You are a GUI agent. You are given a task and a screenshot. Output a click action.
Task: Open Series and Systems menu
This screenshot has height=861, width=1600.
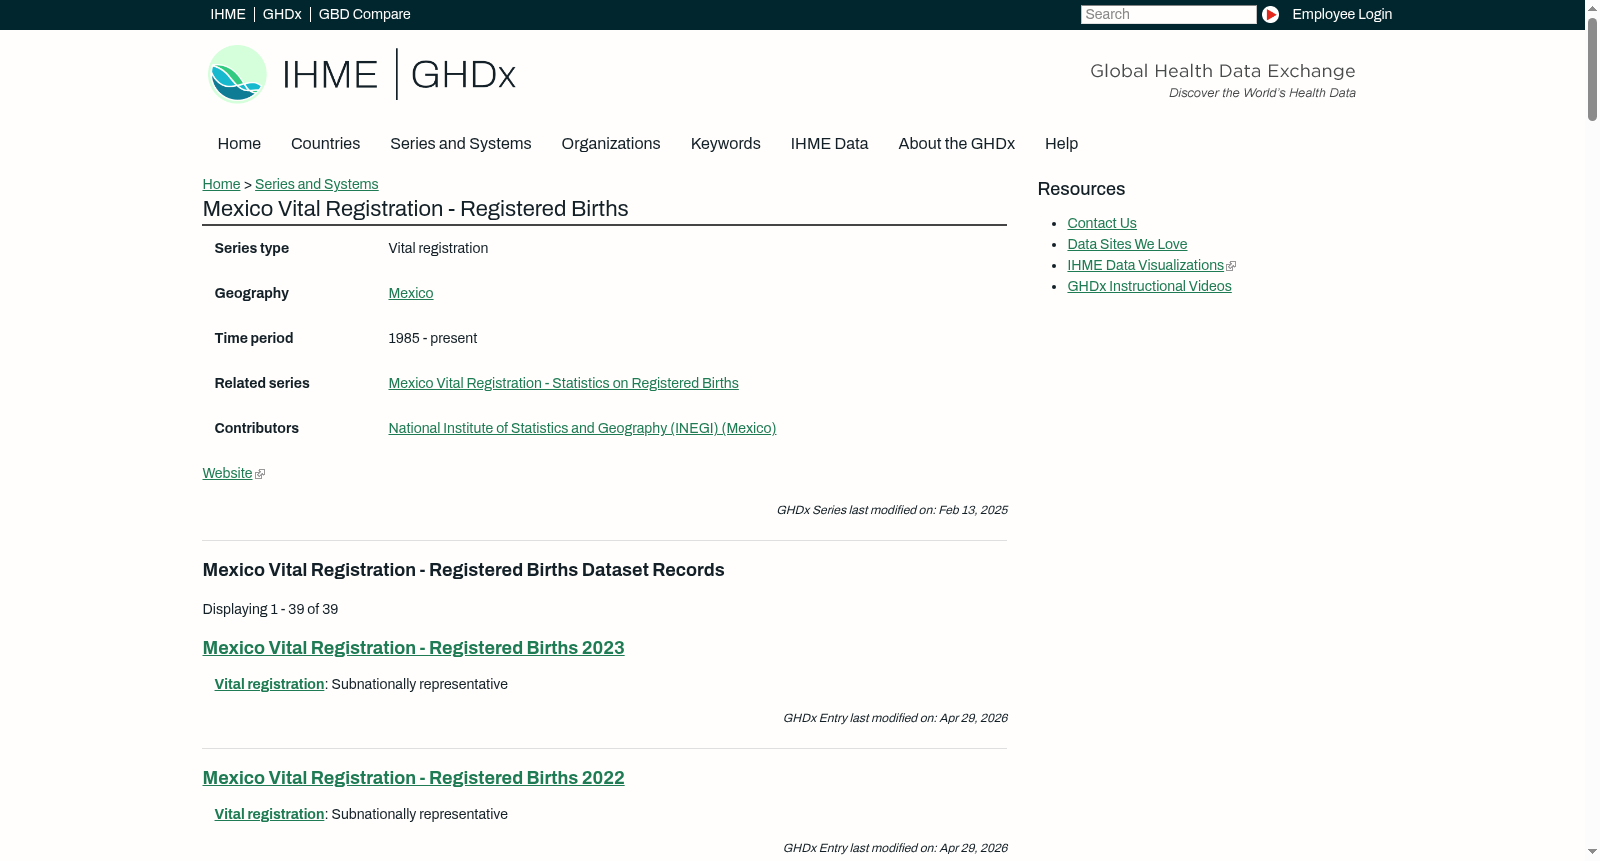[x=461, y=144]
